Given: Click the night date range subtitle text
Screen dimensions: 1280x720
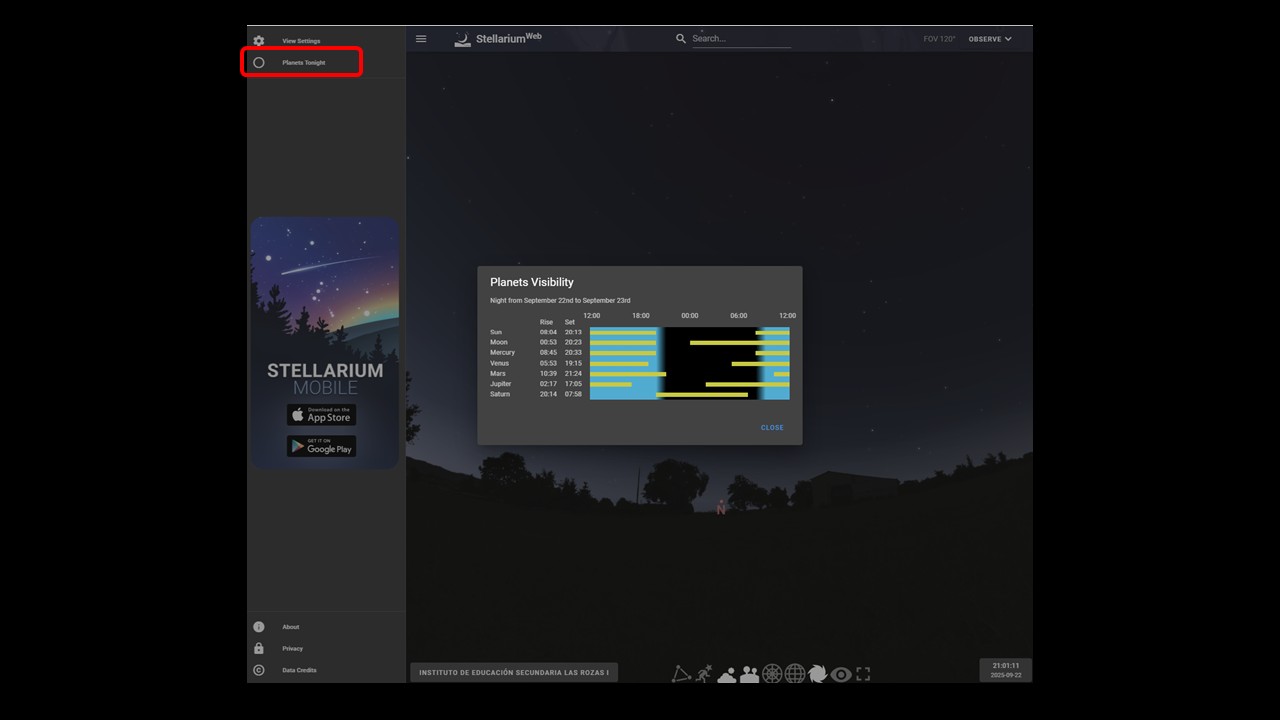Looking at the screenshot, I should pyautogui.click(x=560, y=300).
